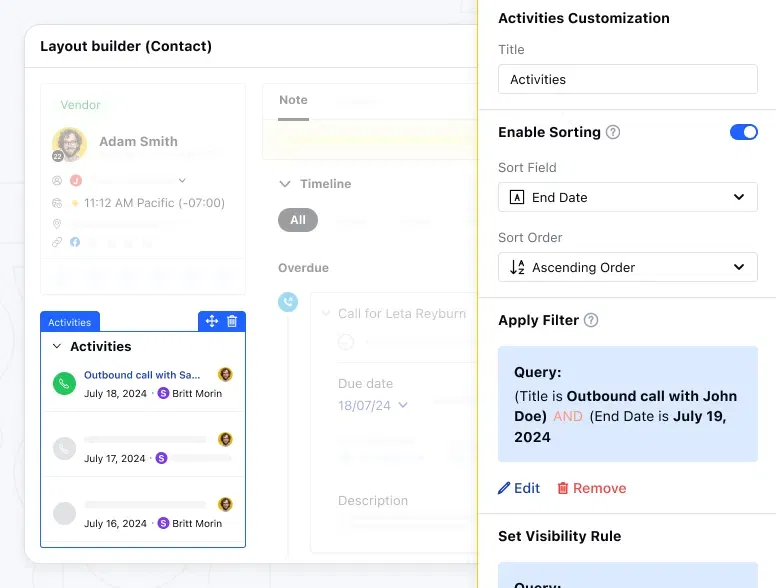This screenshot has height=588, width=776.
Task: Click the Description label in the call card
Action: tap(373, 501)
